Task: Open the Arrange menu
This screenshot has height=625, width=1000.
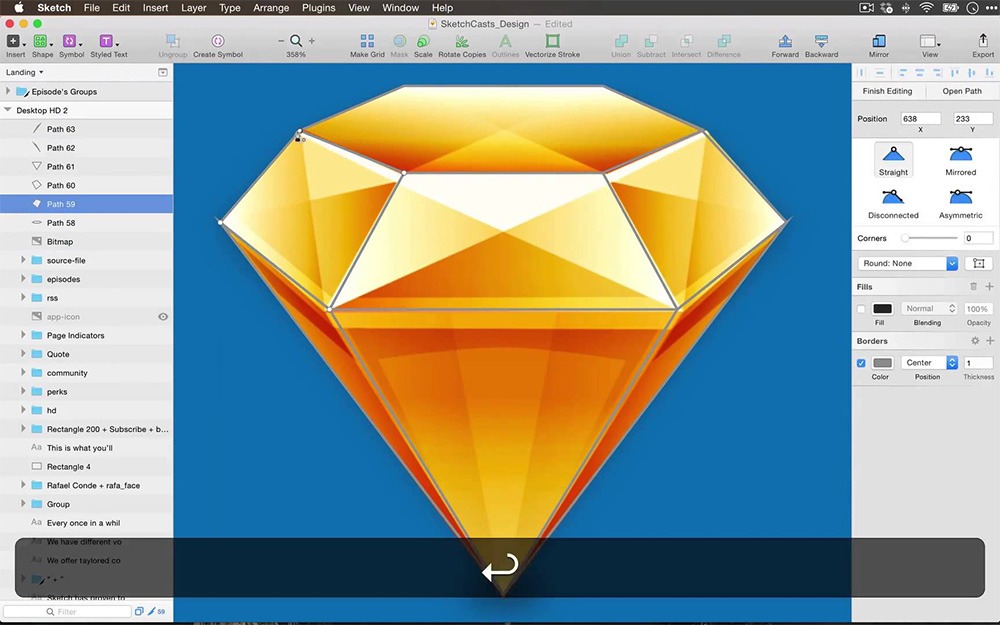Action: tap(271, 8)
